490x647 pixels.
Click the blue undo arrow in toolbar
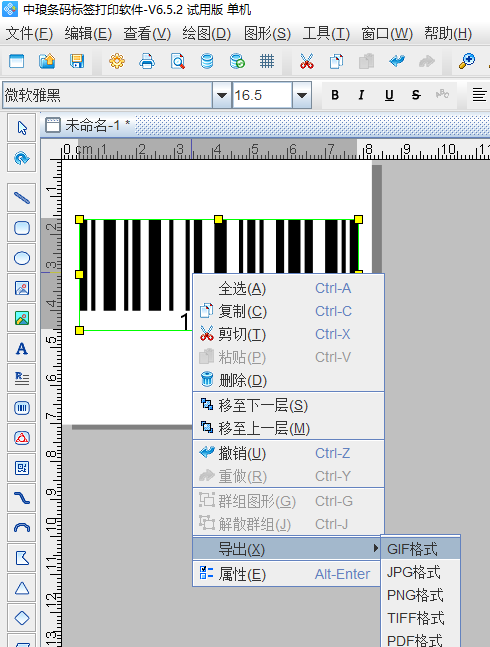click(397, 61)
